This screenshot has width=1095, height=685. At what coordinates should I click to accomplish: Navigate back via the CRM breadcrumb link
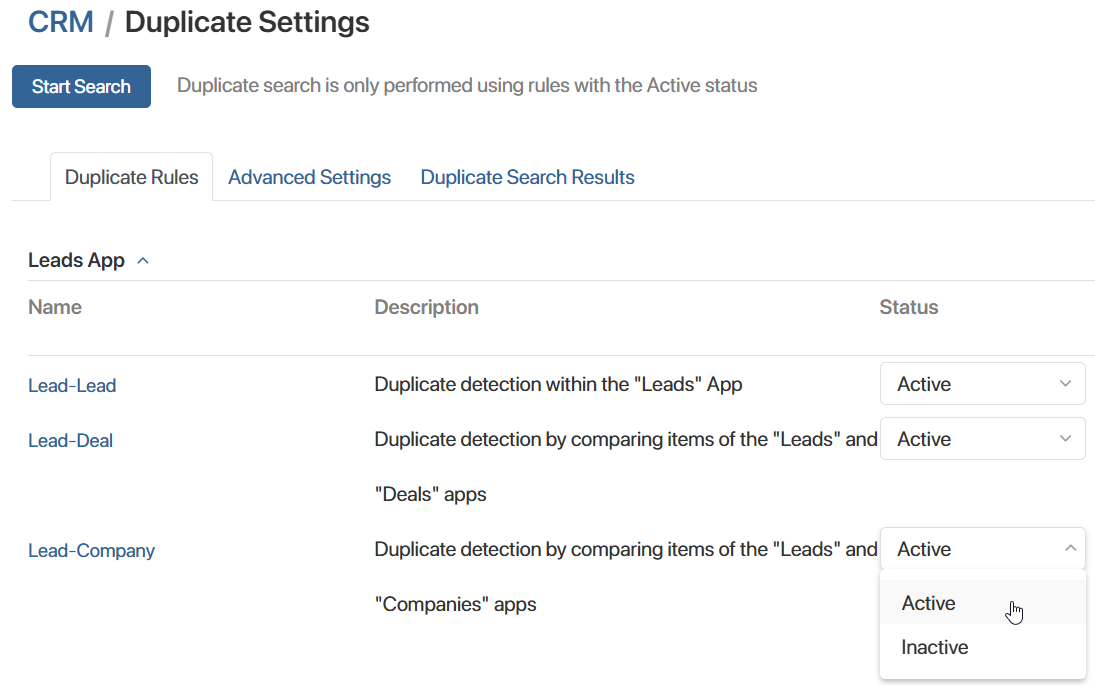tap(60, 21)
